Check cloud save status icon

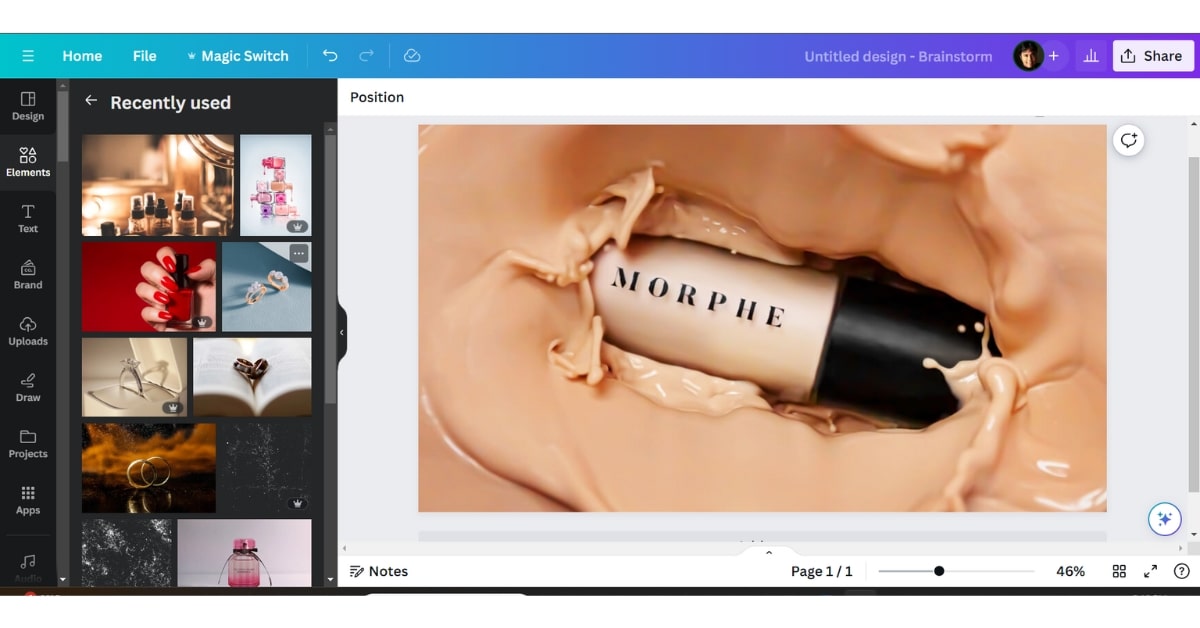point(412,56)
